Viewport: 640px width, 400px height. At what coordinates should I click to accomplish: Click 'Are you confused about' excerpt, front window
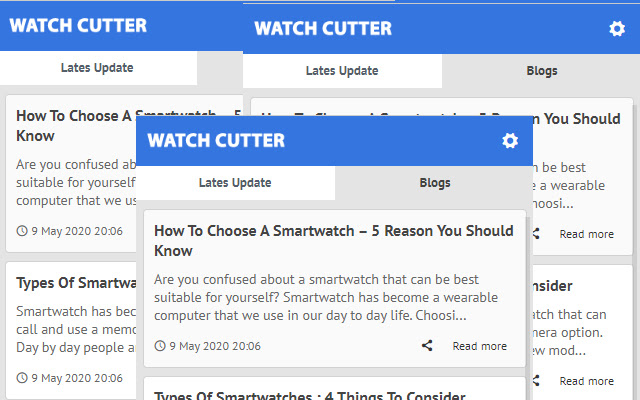point(326,298)
